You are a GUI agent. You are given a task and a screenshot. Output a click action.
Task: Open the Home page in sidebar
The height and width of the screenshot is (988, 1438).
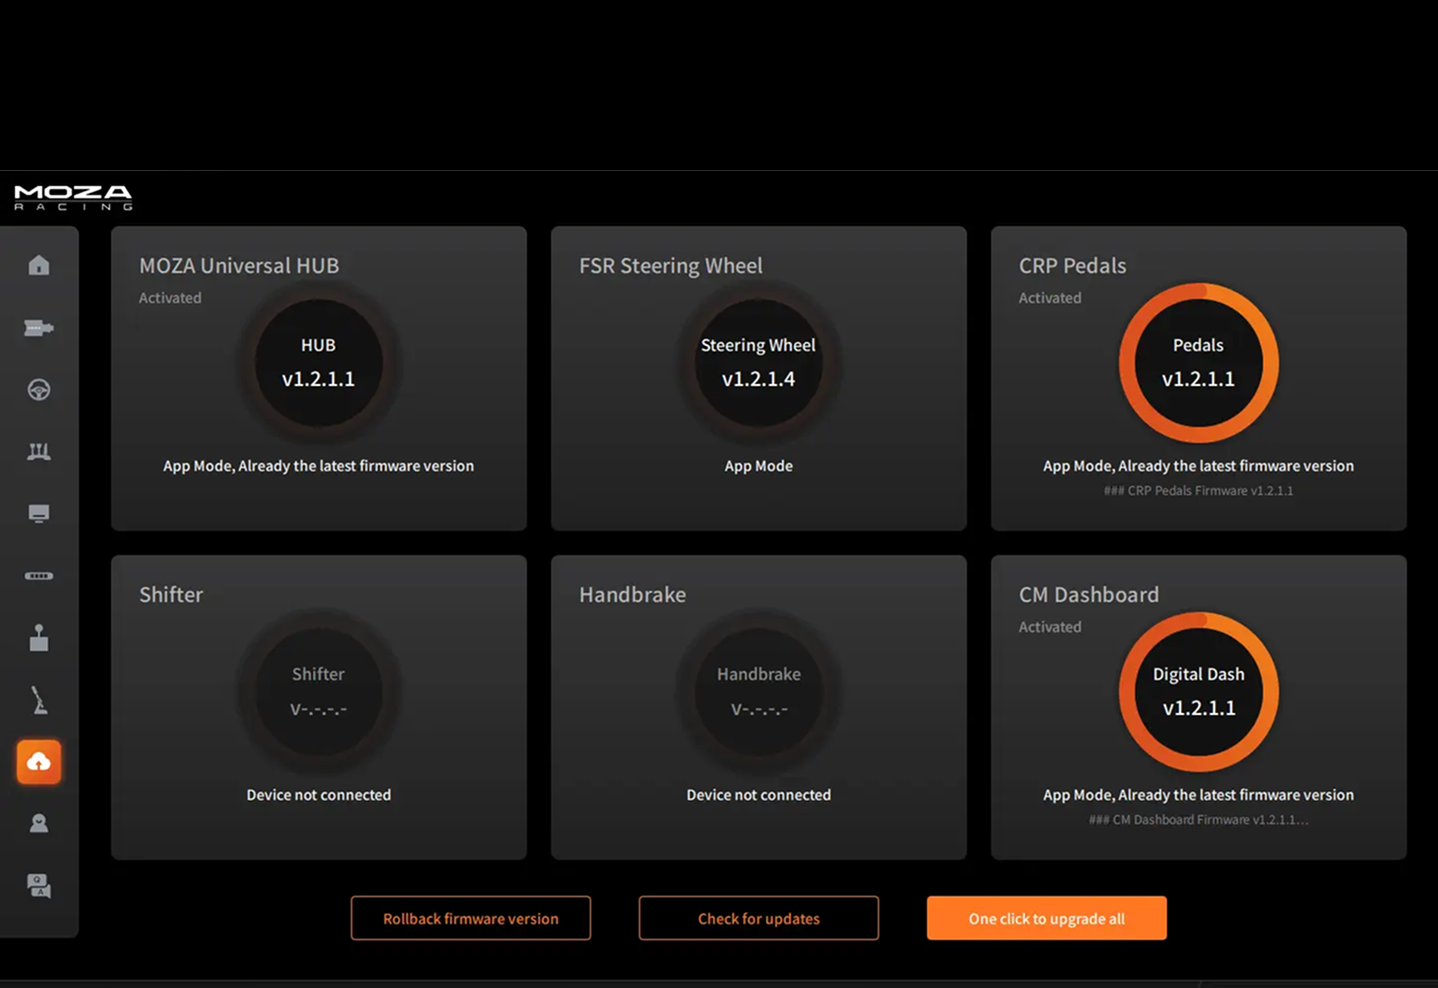(39, 265)
